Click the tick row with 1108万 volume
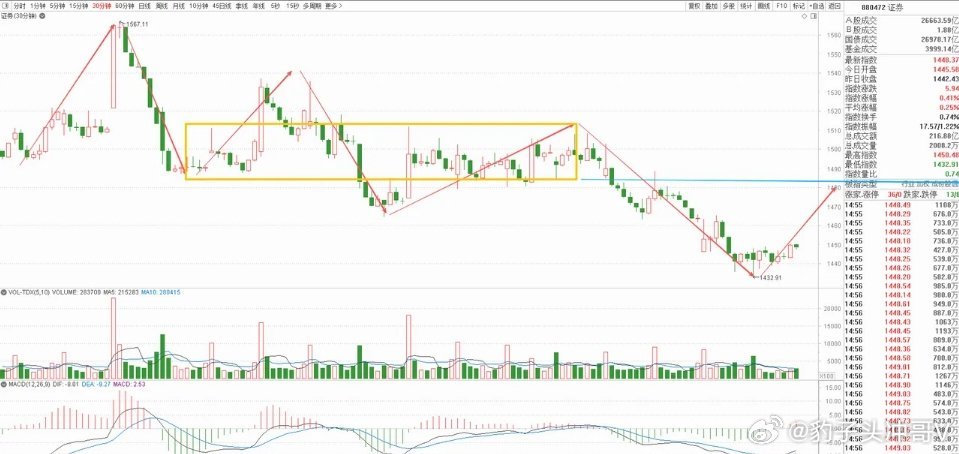The width and height of the screenshot is (959, 454). pos(902,205)
